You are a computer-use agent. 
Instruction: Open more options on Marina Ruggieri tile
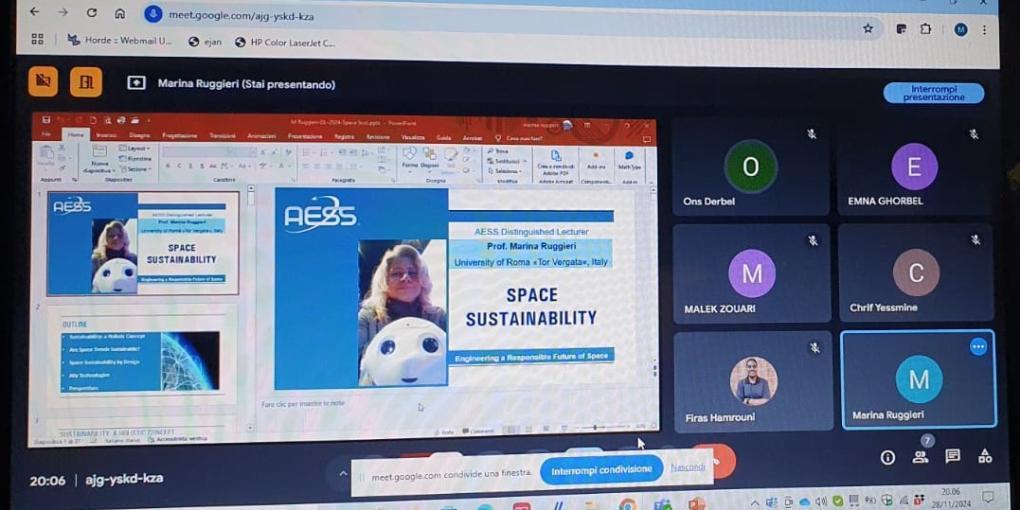point(978,347)
